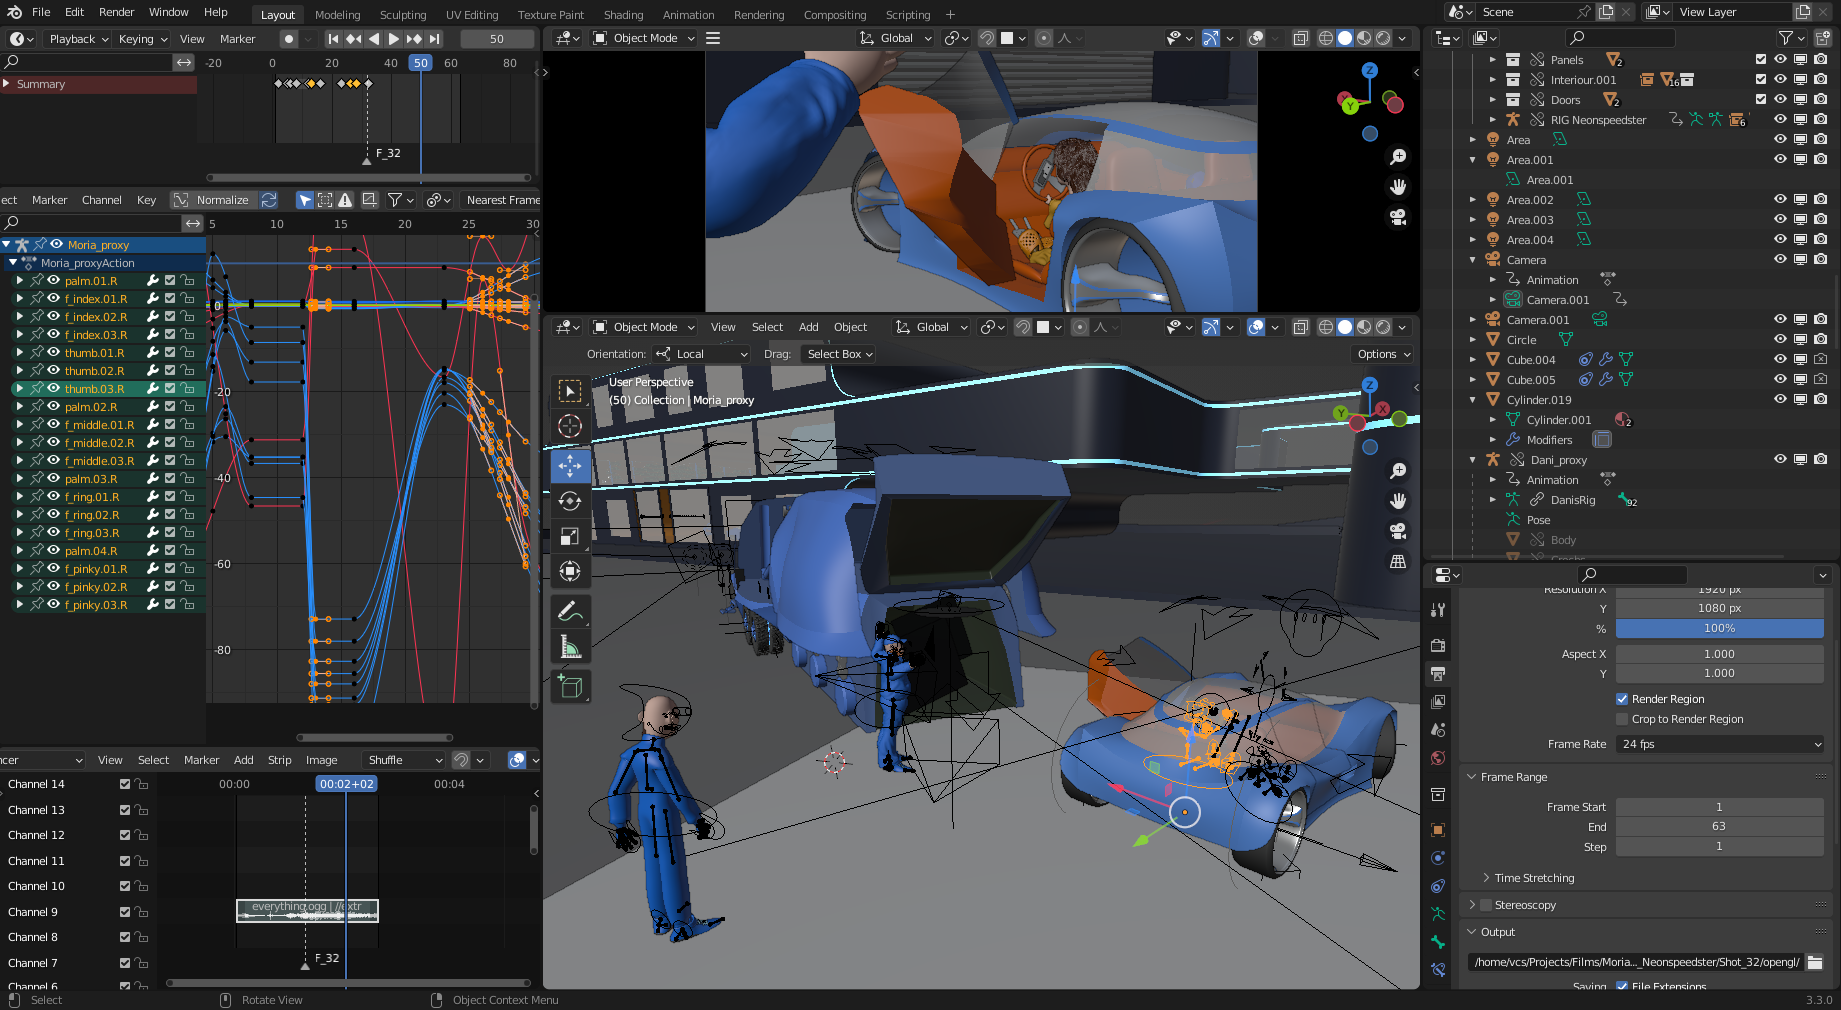The width and height of the screenshot is (1841, 1010).
Task: Expand the Time Stretching panel
Action: [1534, 878]
